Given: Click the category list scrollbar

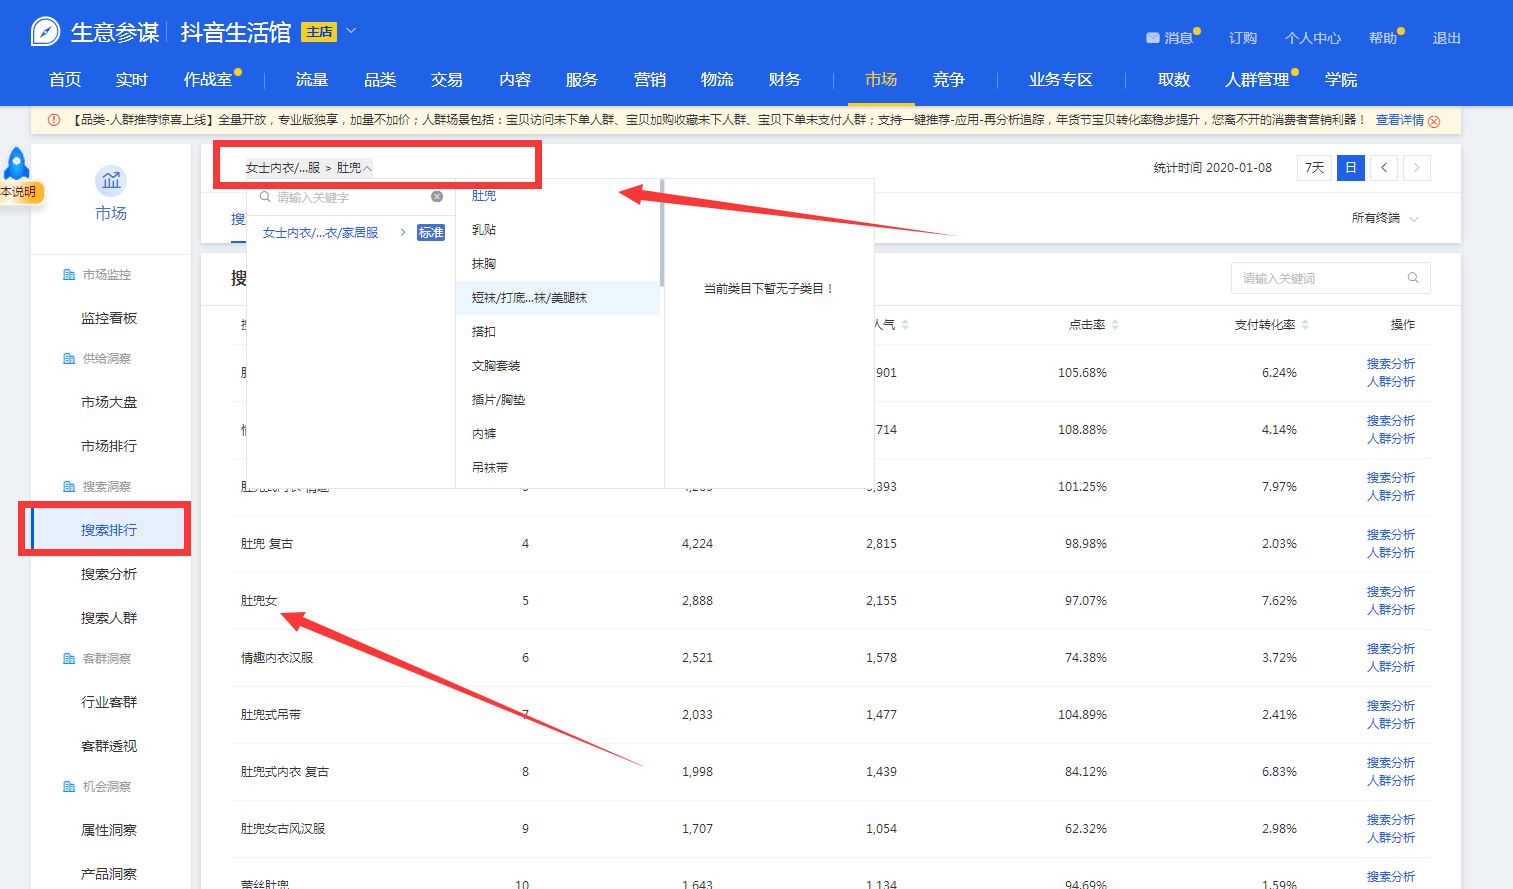Looking at the screenshot, I should (x=662, y=232).
